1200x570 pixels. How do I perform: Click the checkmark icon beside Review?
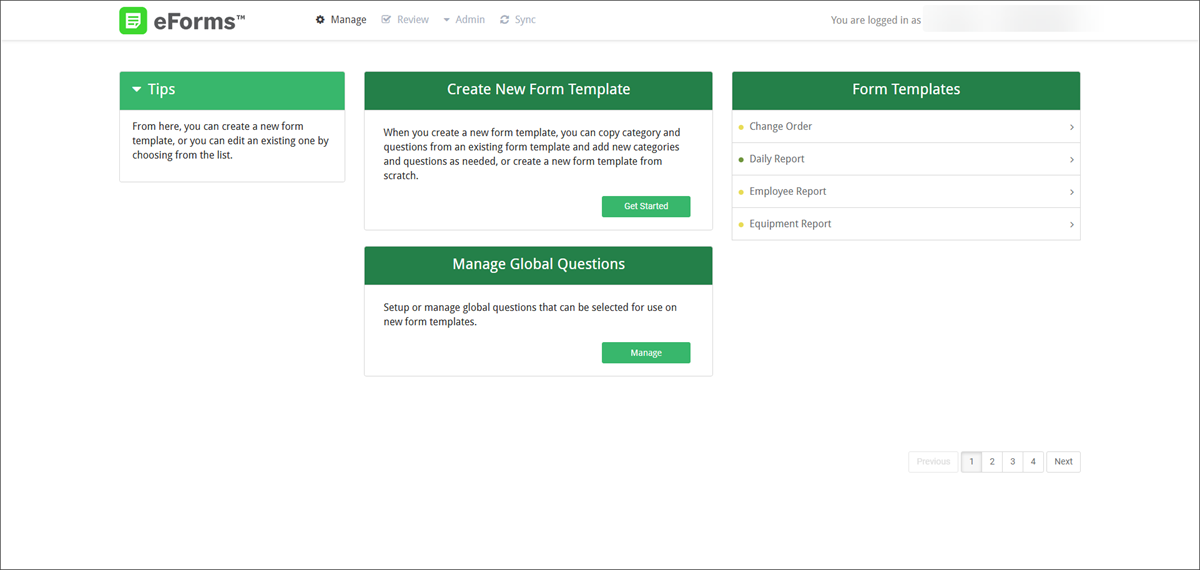(x=386, y=20)
